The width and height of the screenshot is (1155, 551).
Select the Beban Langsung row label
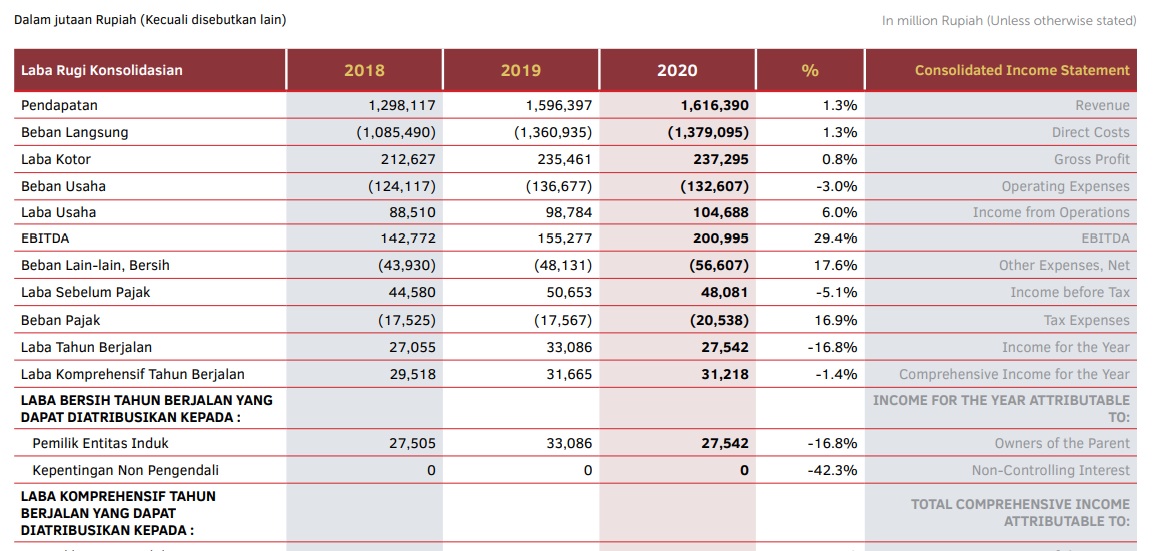[74, 133]
